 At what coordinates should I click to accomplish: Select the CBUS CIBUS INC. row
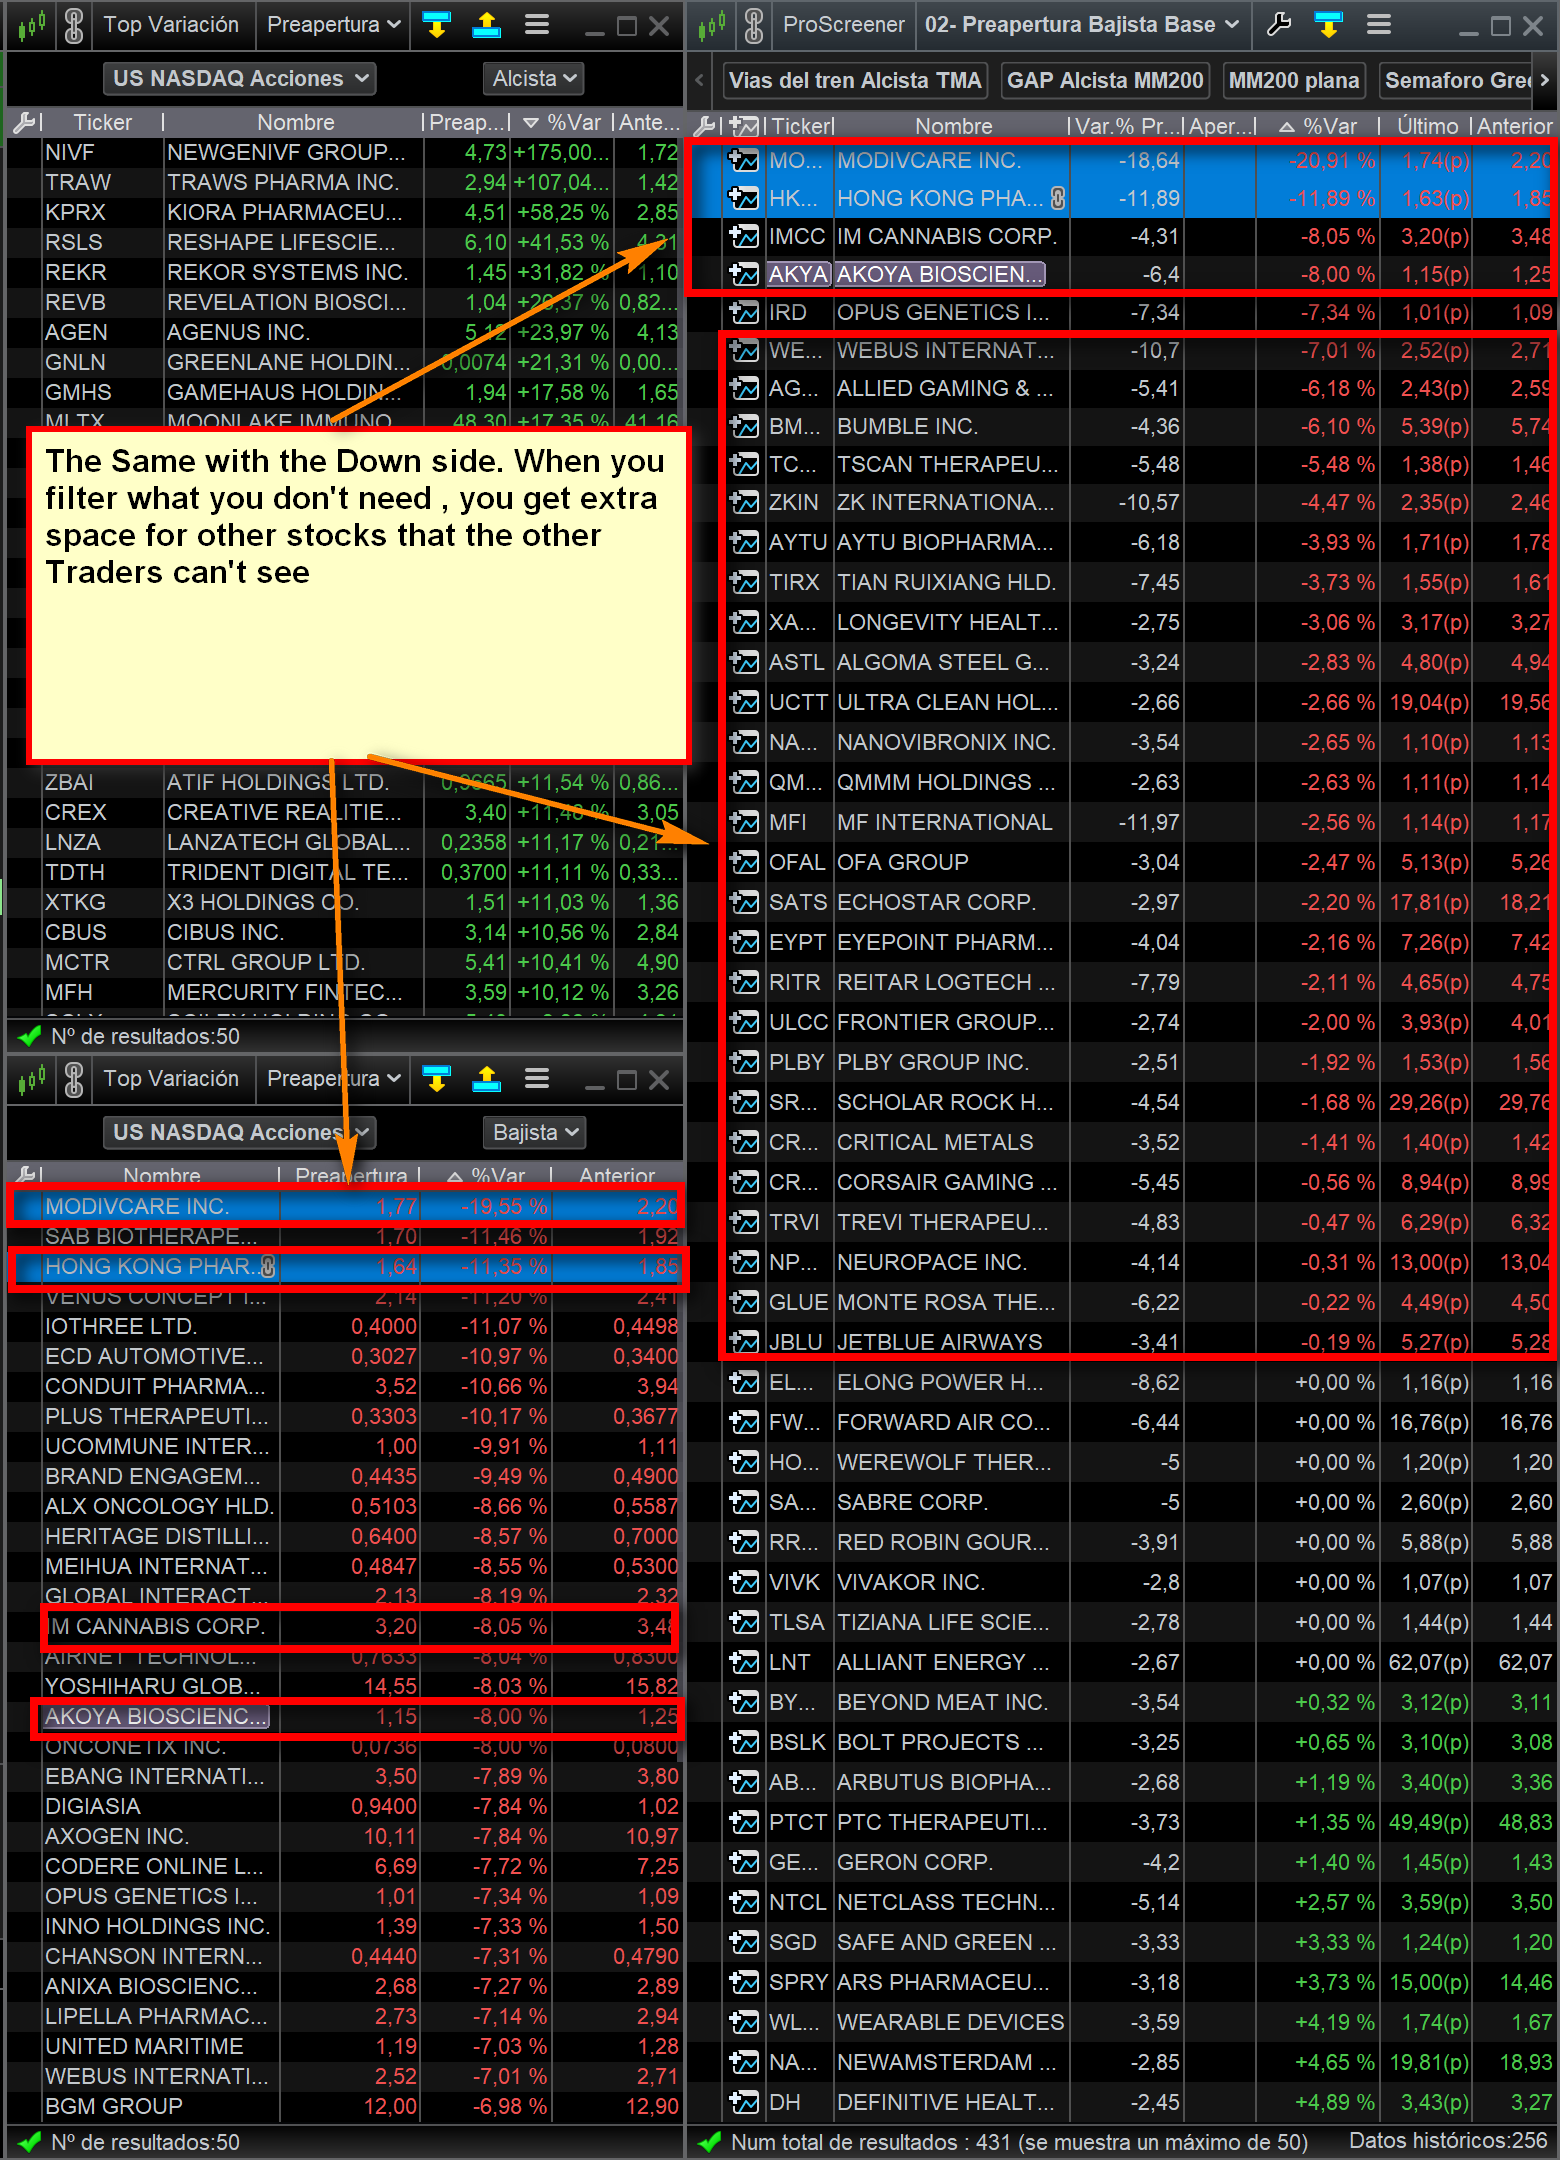[345, 933]
